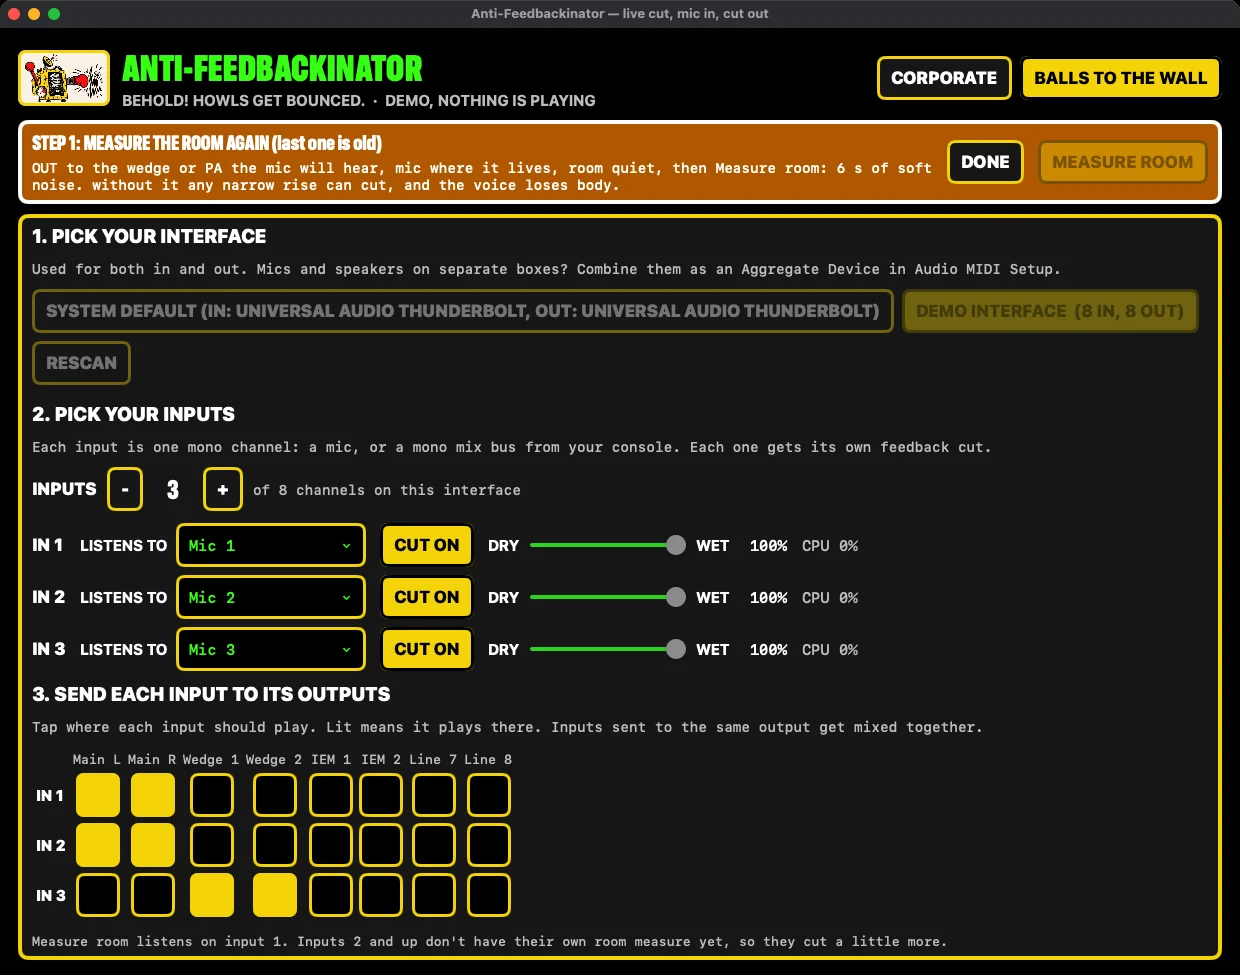Decrease the input count with the minus button
This screenshot has height=975, width=1240.
125,489
